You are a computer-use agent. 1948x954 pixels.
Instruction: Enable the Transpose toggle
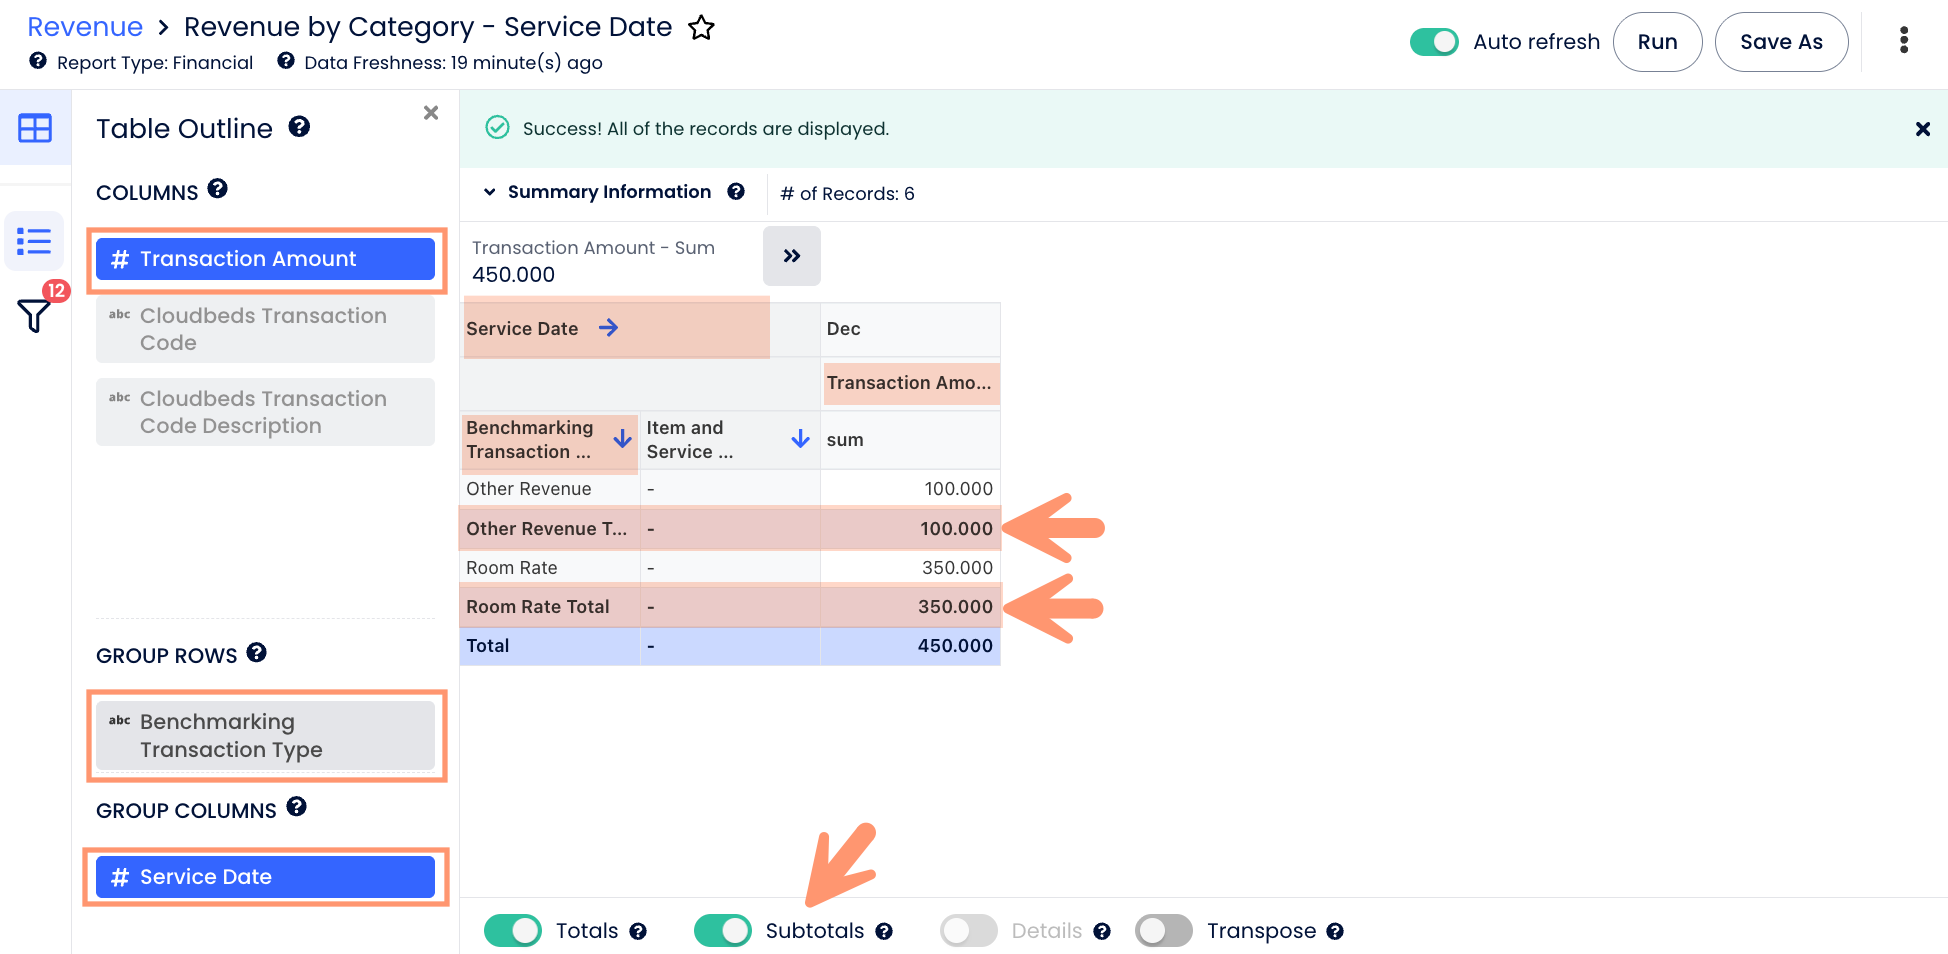coord(1163,931)
